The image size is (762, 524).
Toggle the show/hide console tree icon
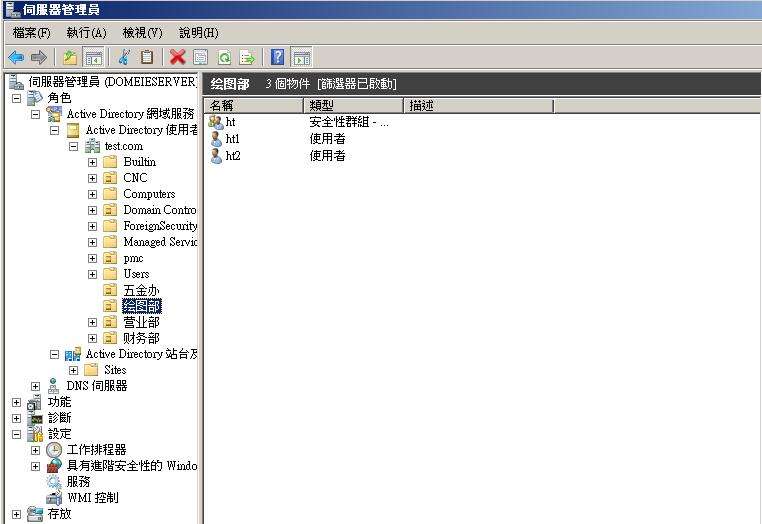[93, 57]
